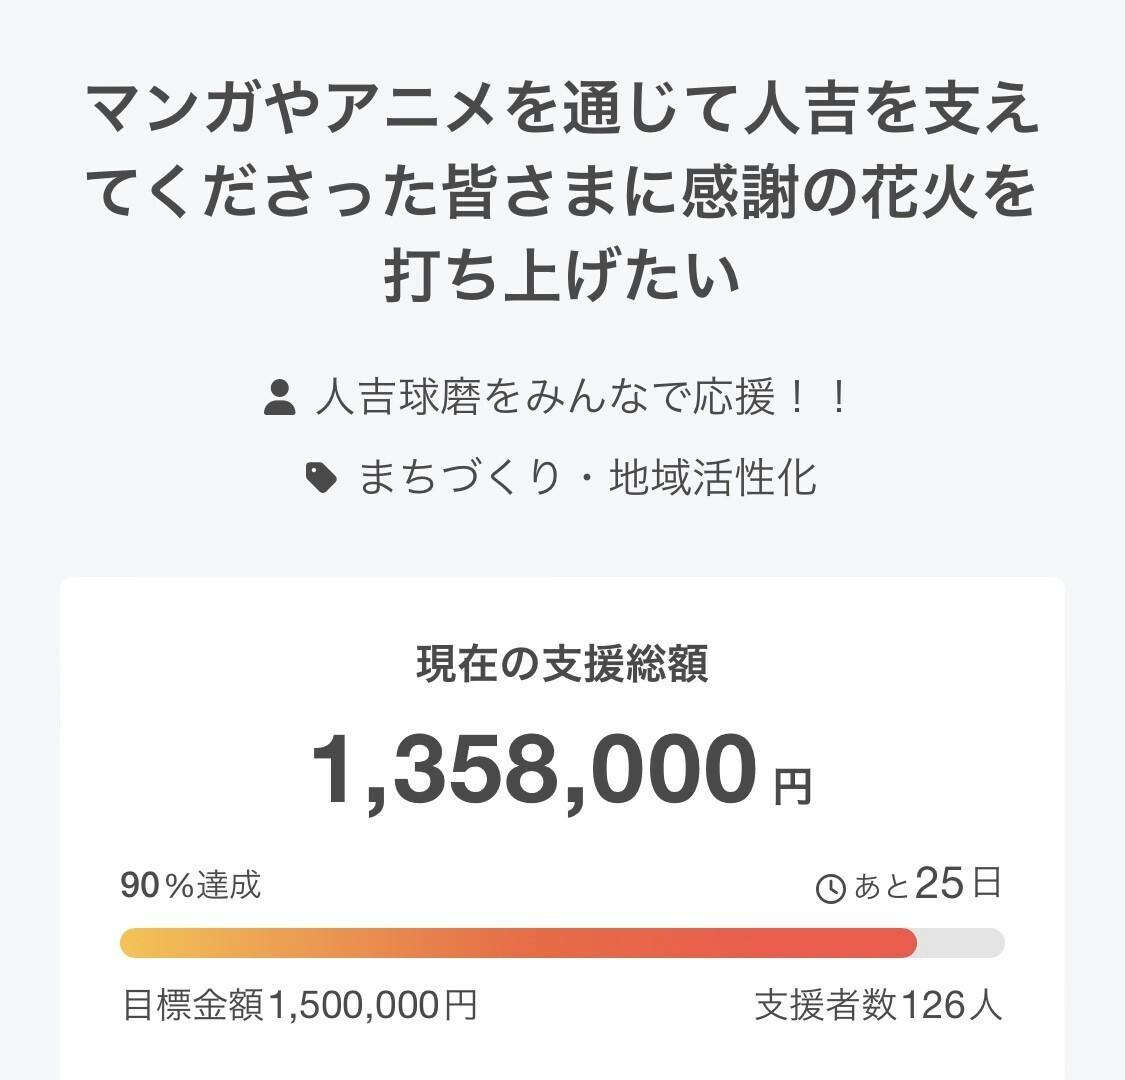Click the tag icon beside the category
1125x1080 pixels.
320,479
